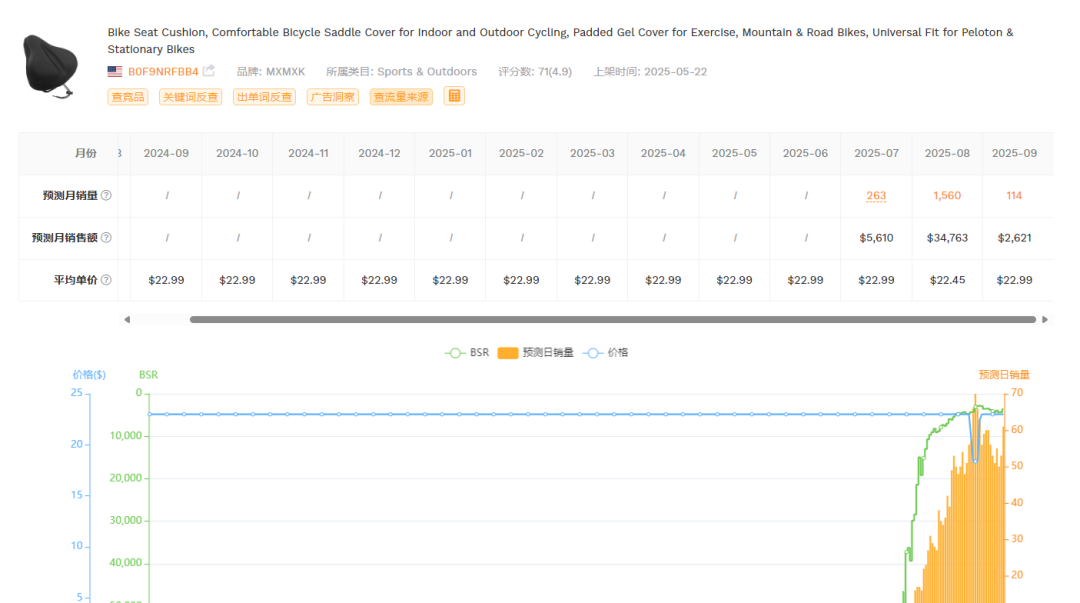The width and height of the screenshot is (1080, 603).
Task: Click the 查竞品 button
Action: pyautogui.click(x=128, y=97)
